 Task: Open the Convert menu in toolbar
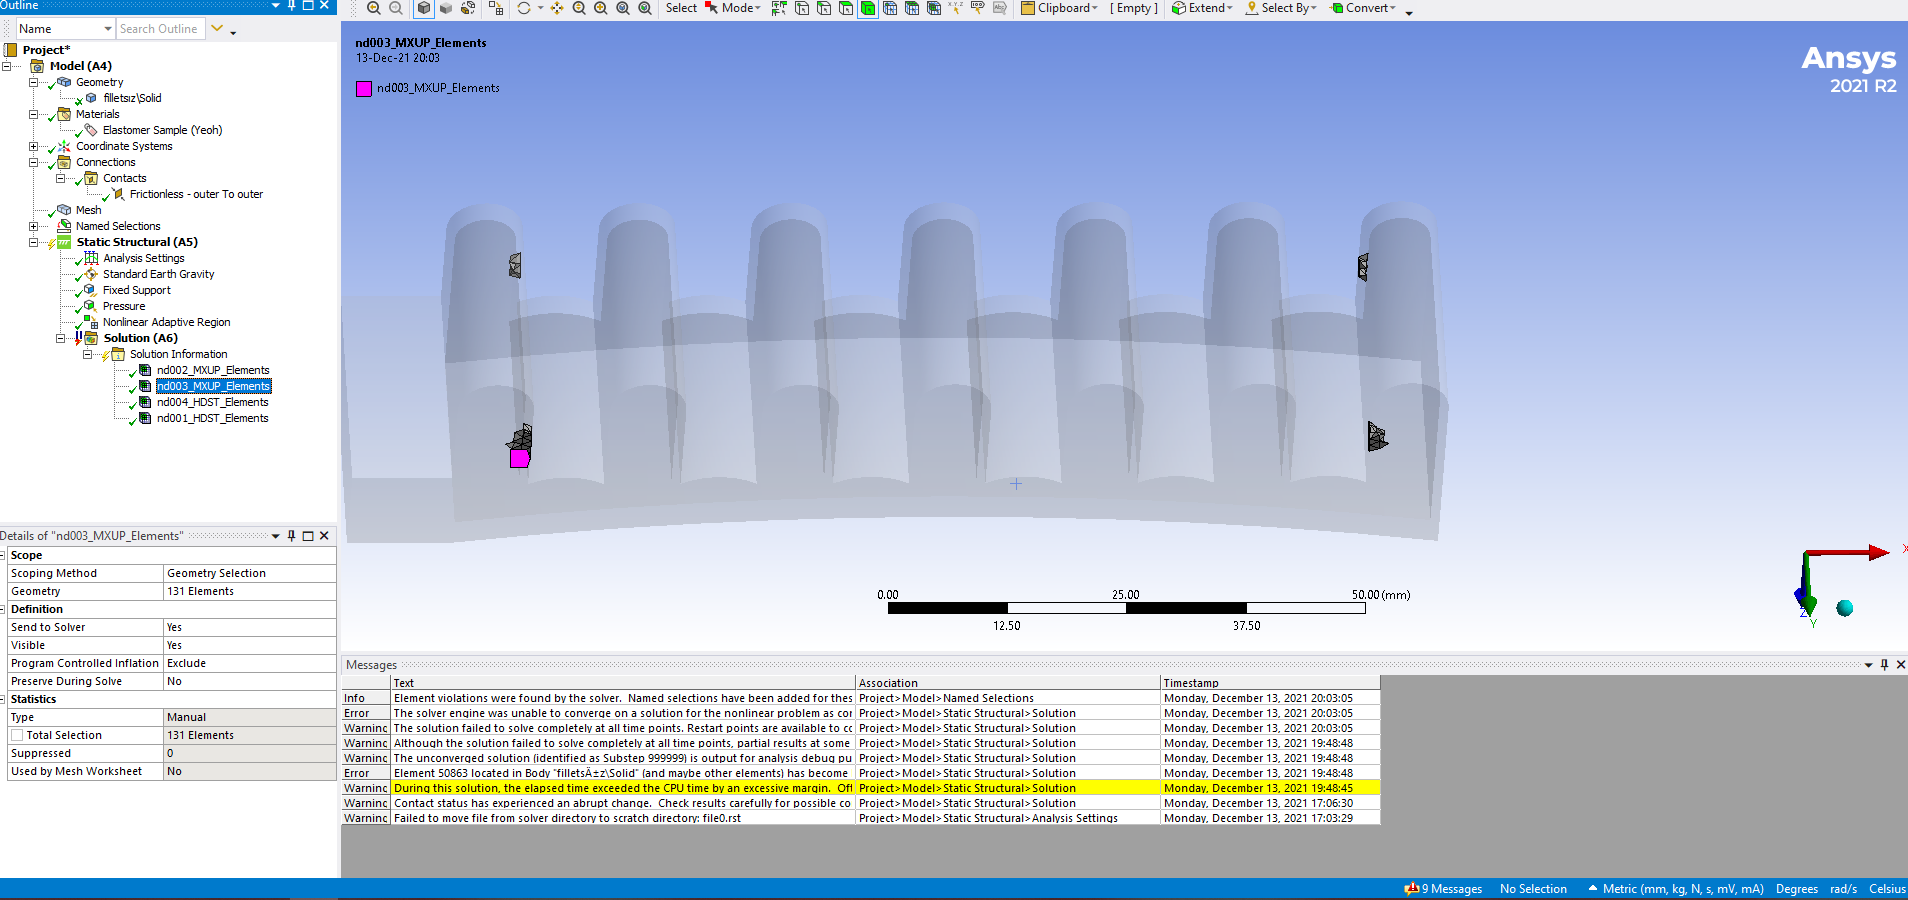tap(1363, 8)
